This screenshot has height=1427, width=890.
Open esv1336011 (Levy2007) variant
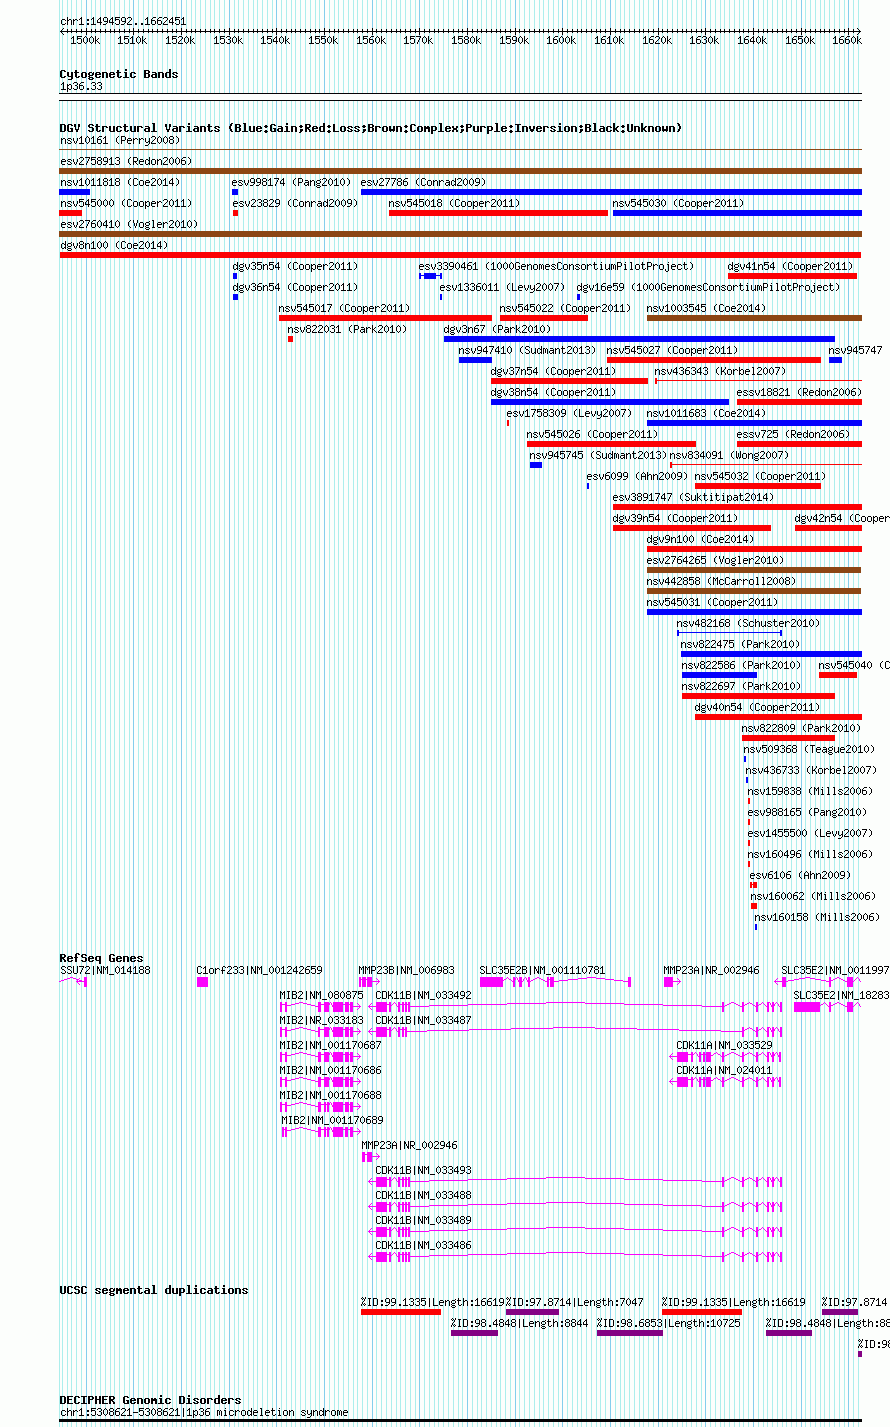point(502,287)
